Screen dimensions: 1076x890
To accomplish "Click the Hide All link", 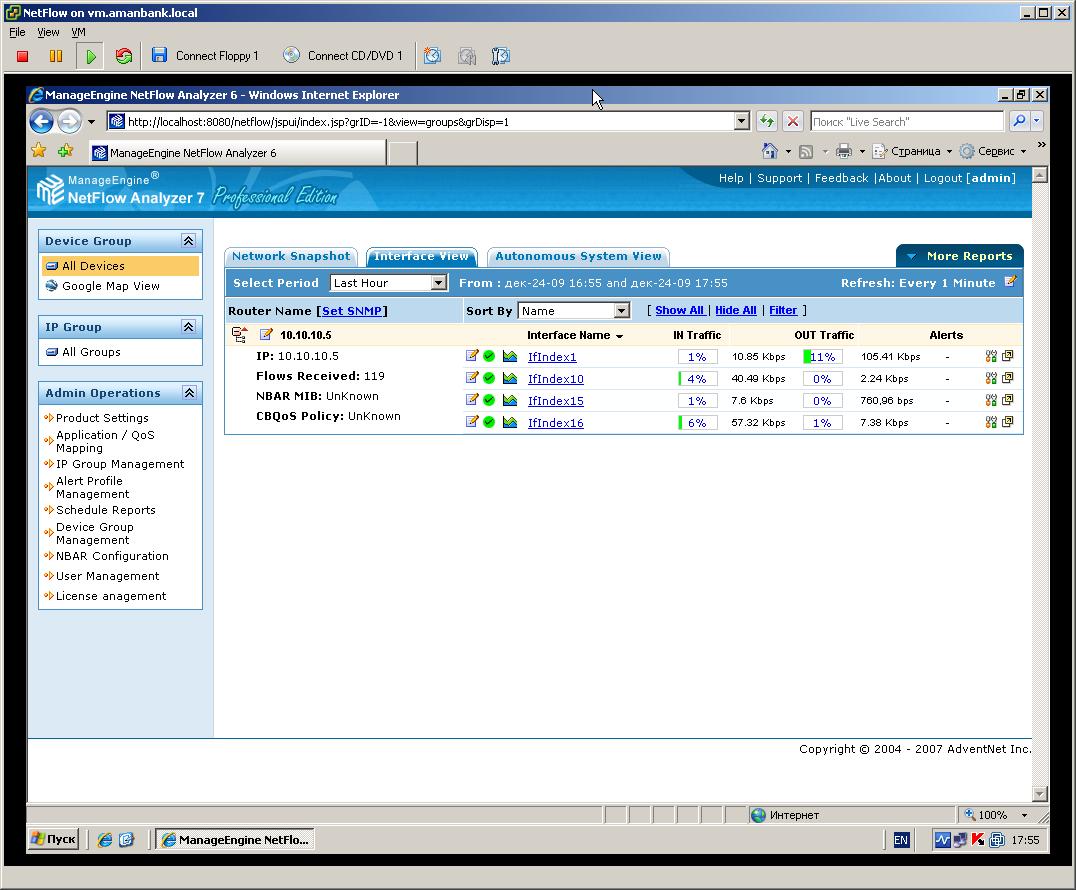I will click(736, 310).
